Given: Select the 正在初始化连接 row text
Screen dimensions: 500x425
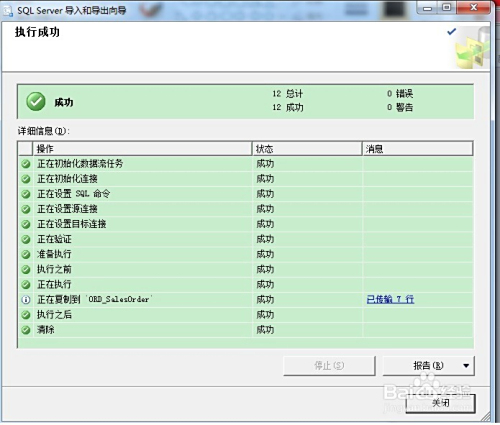Looking at the screenshot, I should click(67, 179).
